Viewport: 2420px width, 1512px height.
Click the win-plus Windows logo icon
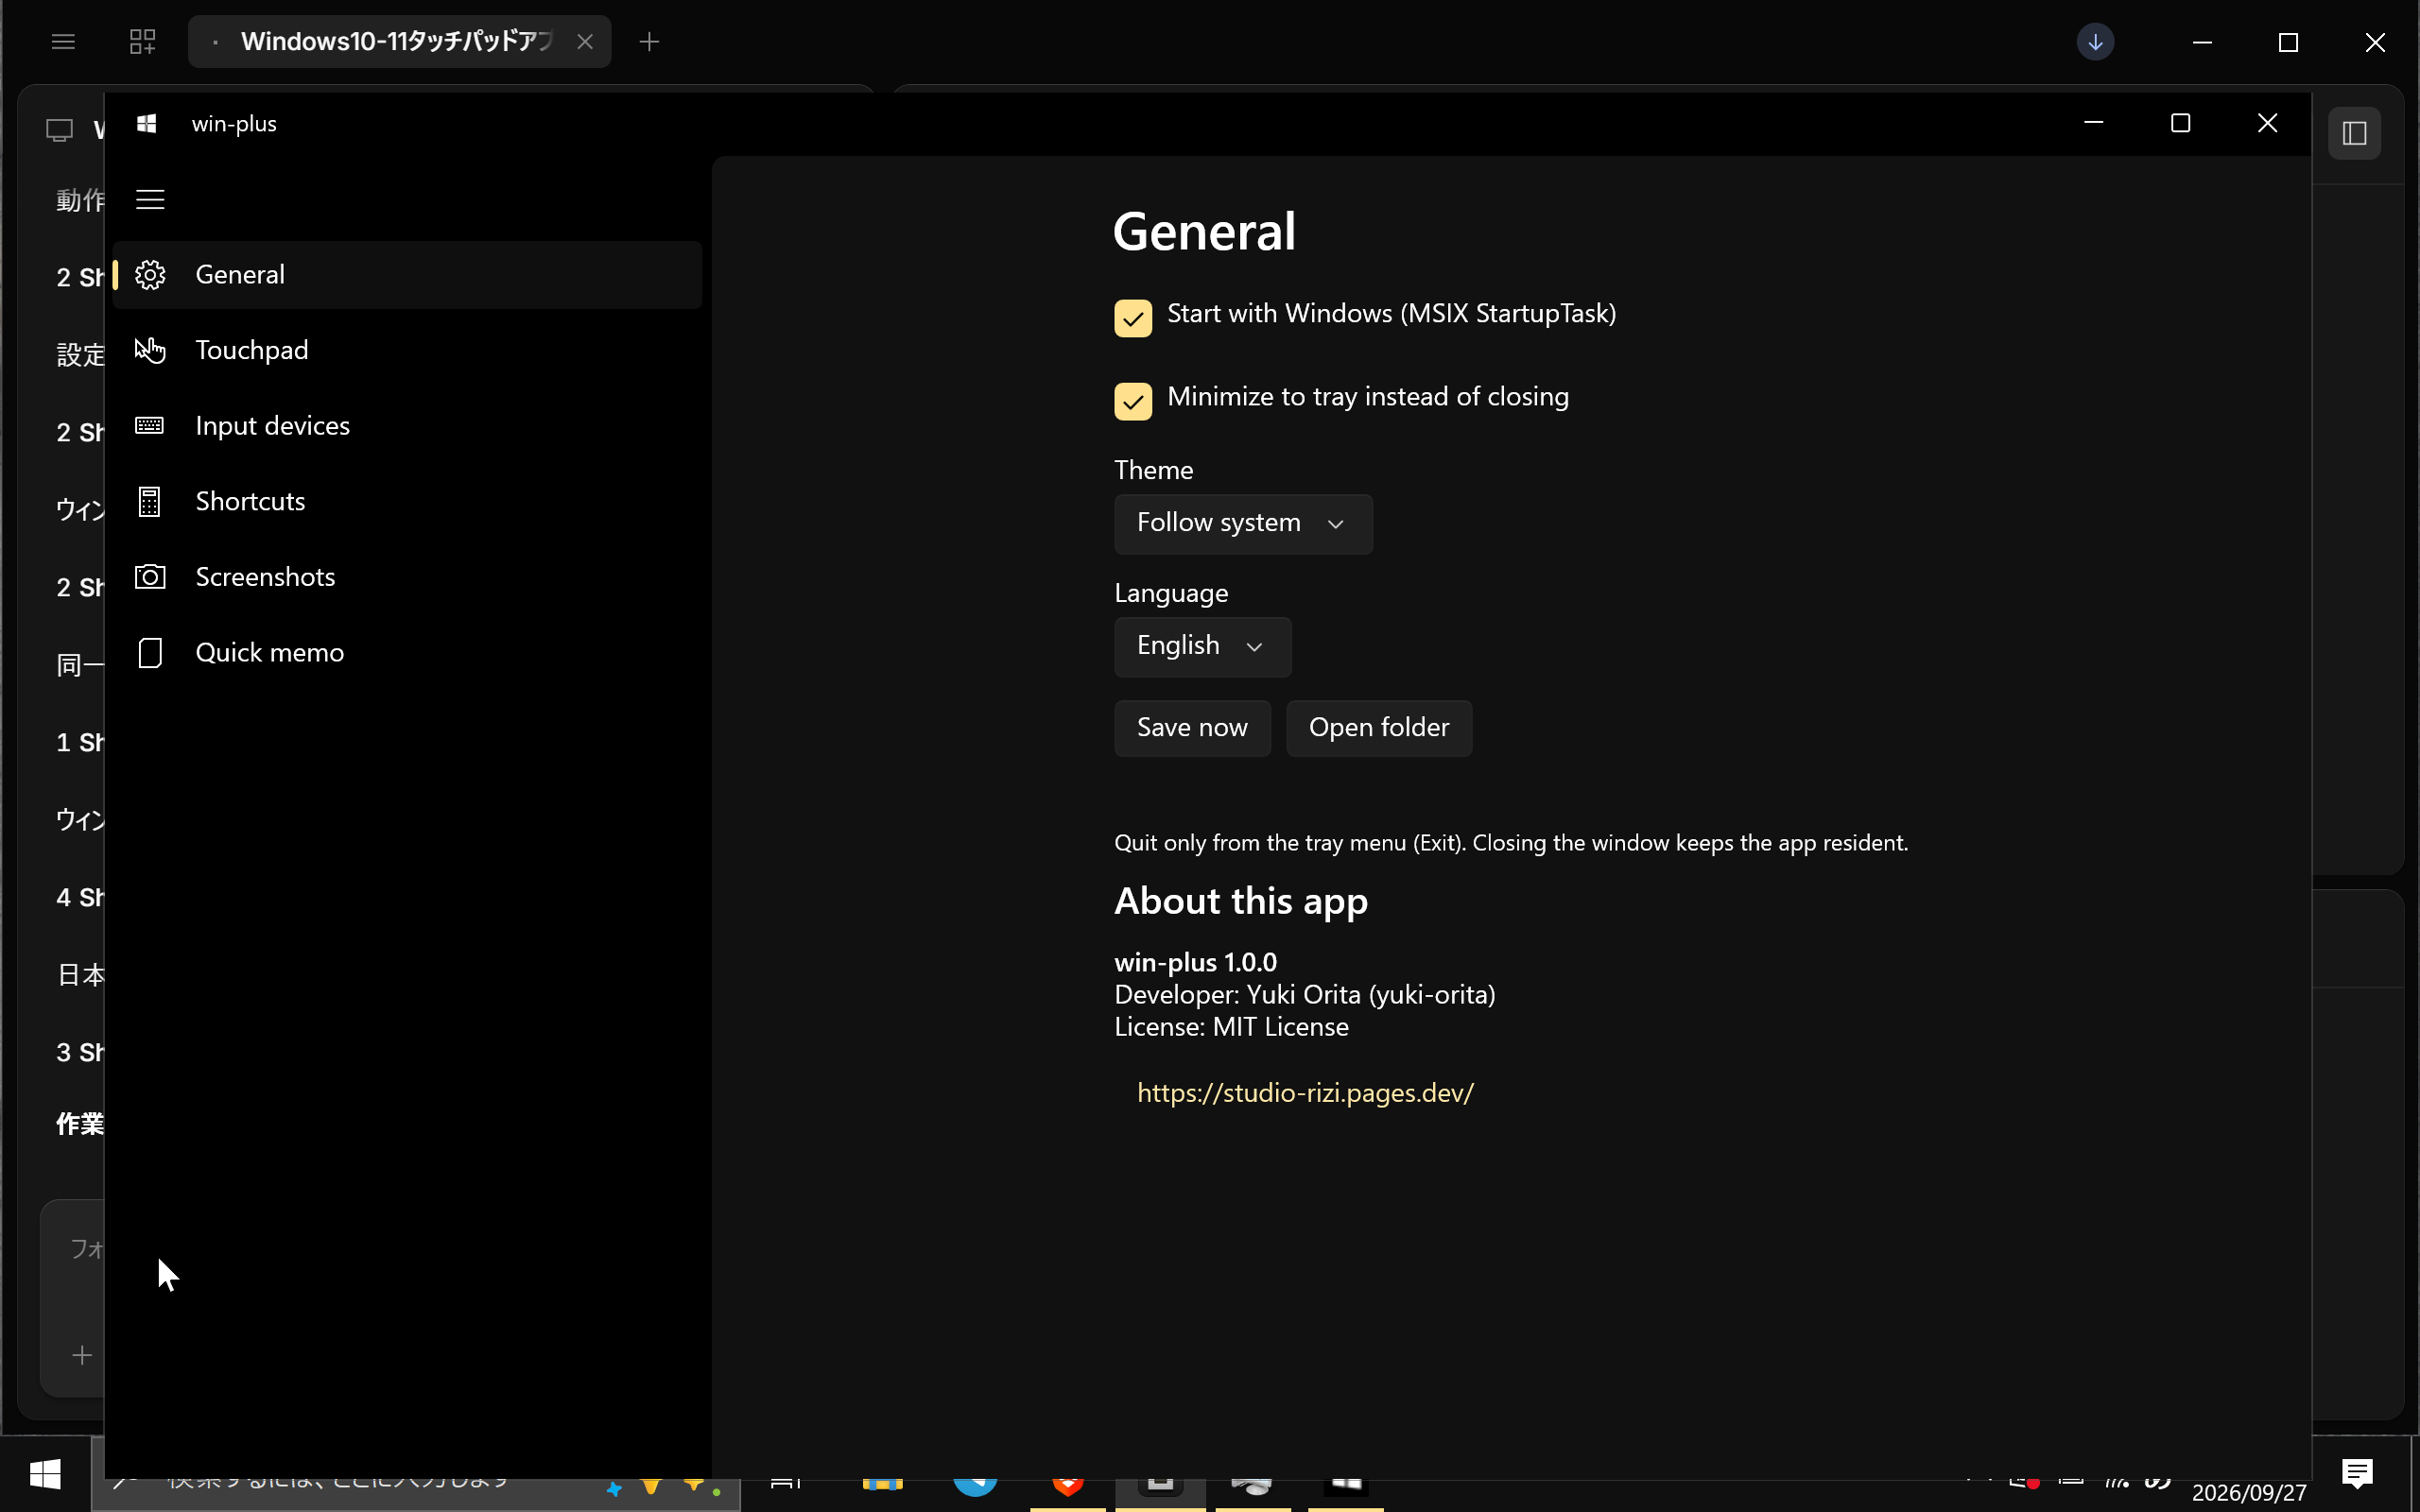click(x=146, y=123)
